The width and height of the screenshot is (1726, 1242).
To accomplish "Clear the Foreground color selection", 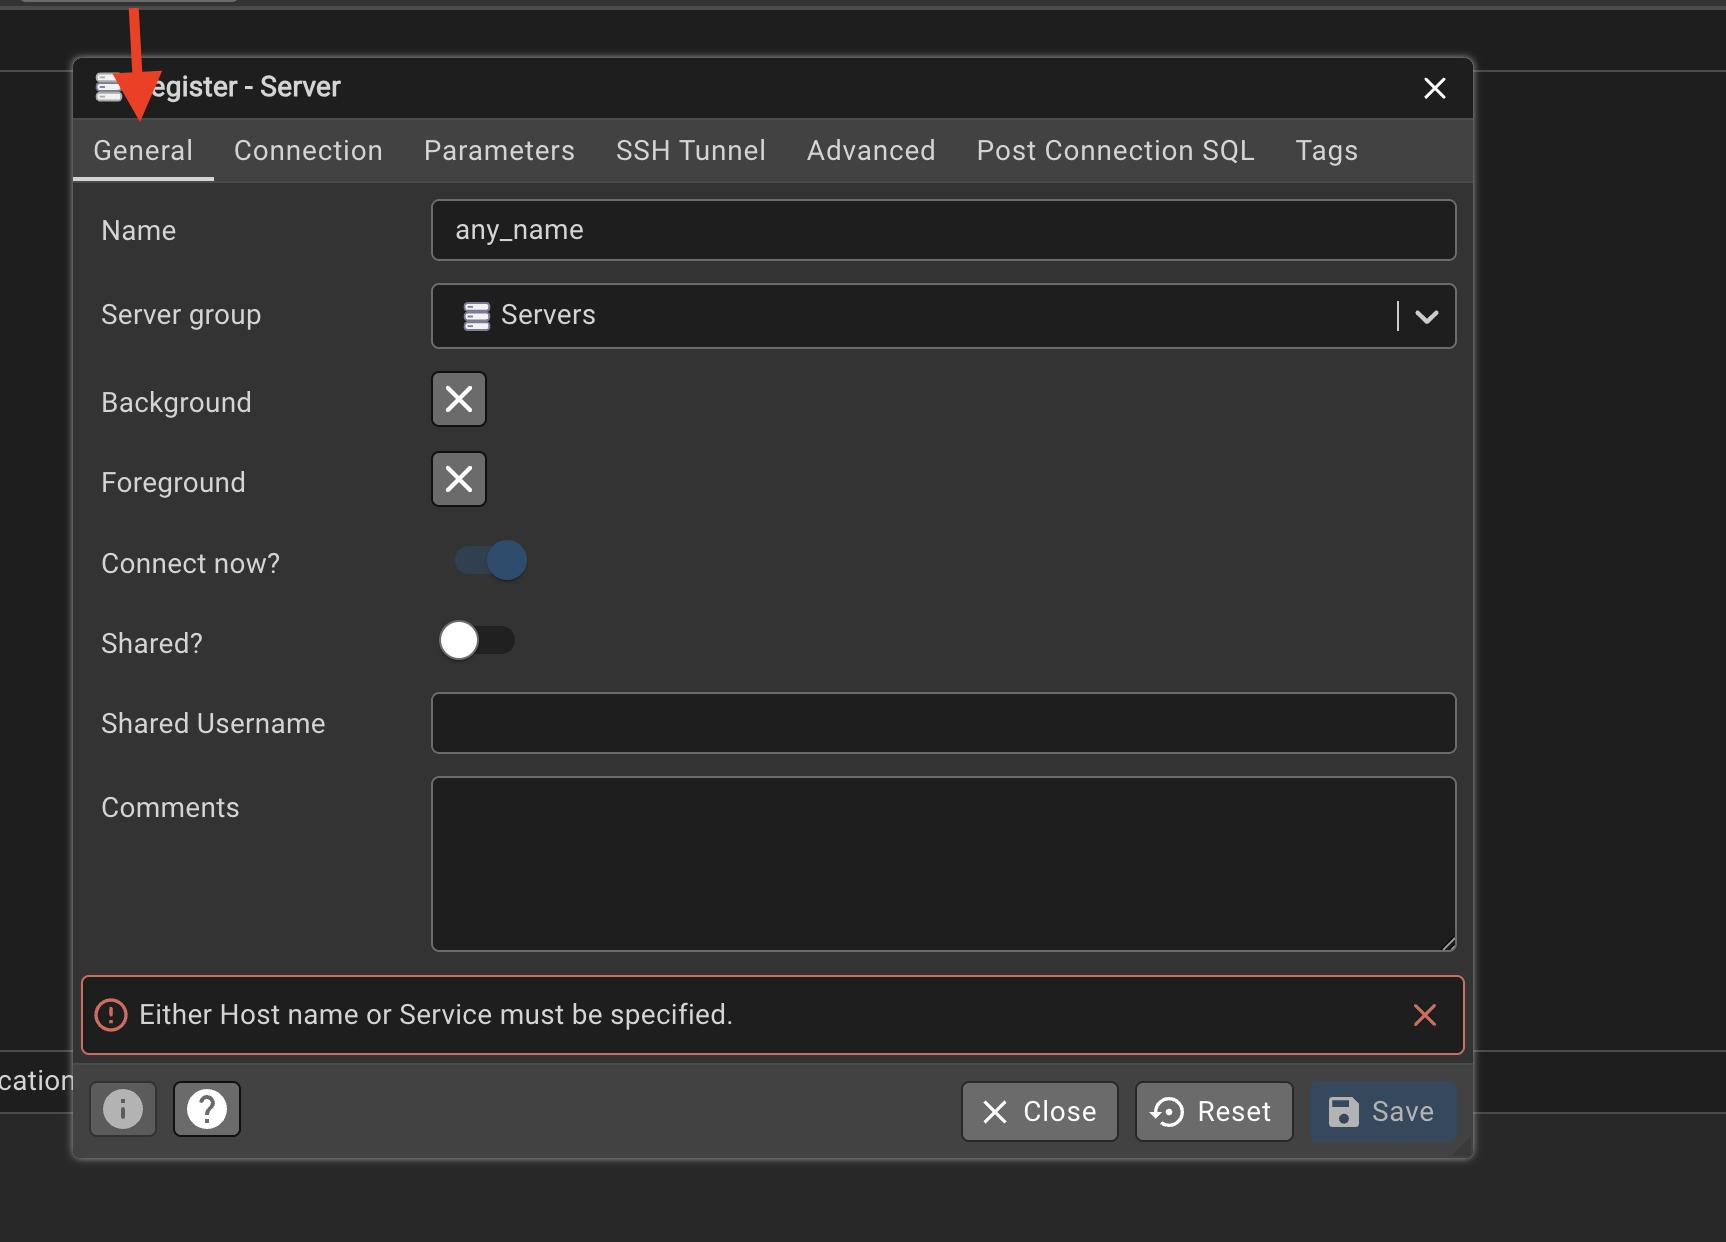I will pyautogui.click(x=459, y=479).
